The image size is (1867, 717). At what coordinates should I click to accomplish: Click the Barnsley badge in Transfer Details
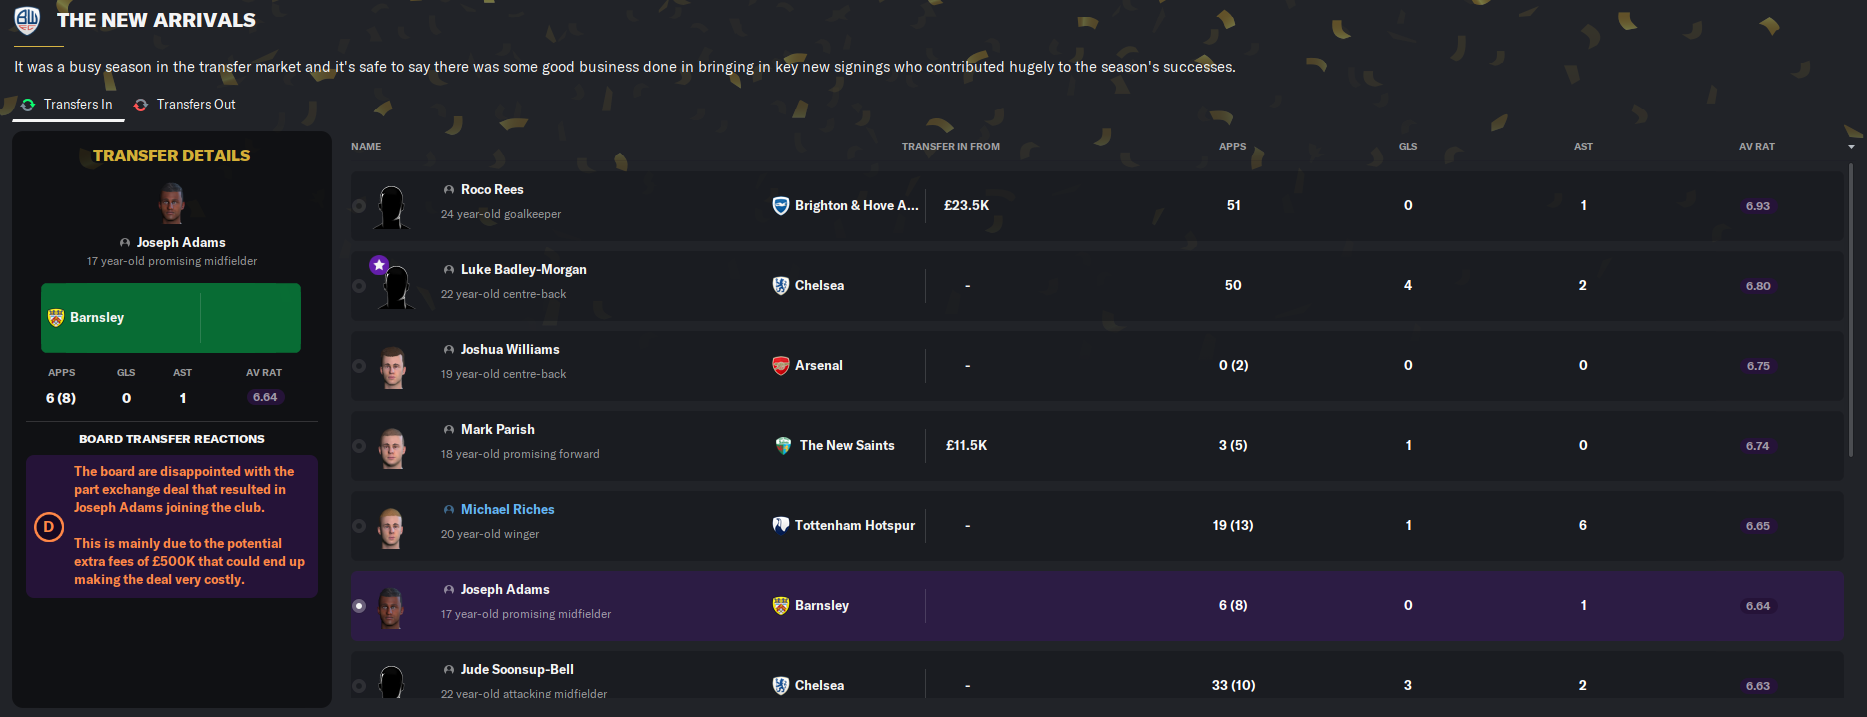click(56, 317)
